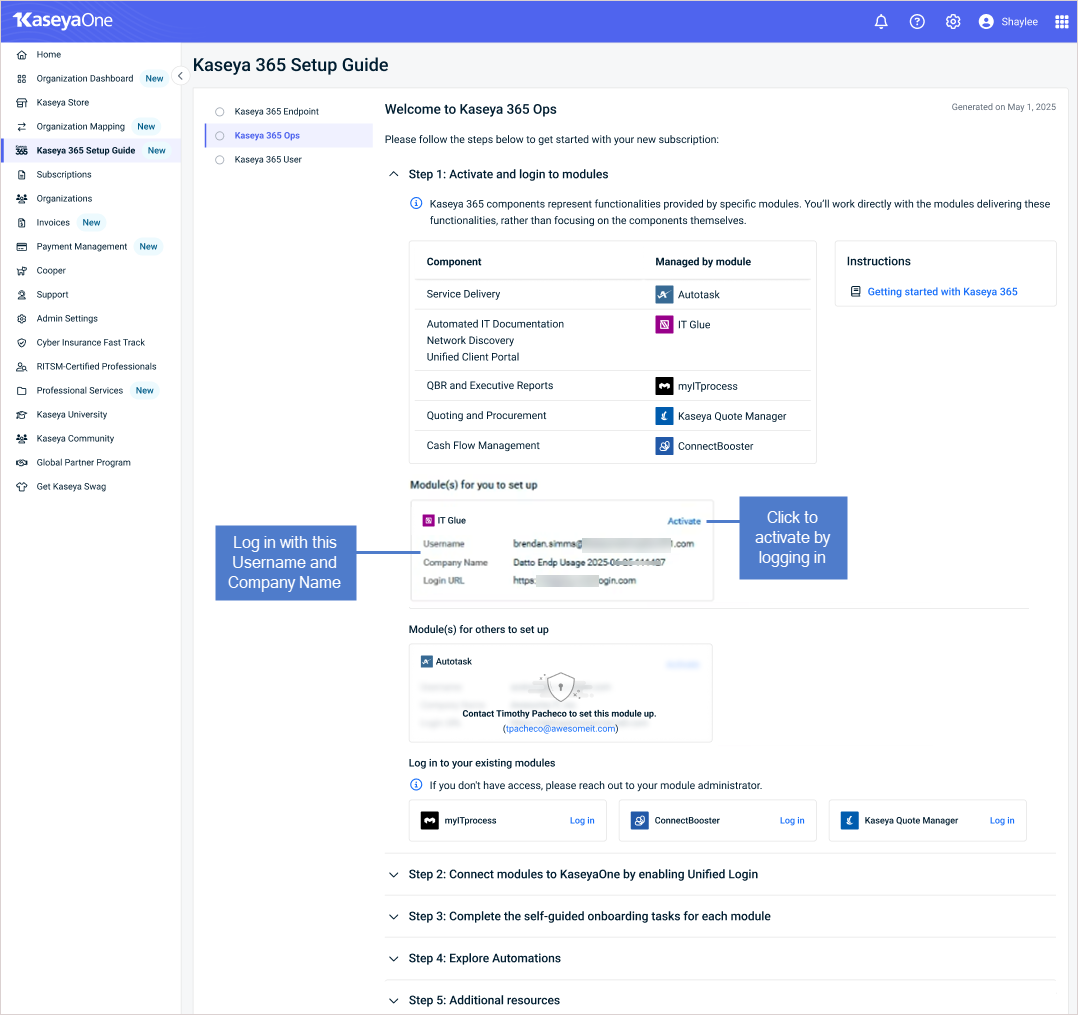Click the Get Kaseya Swag shirt icon
Screen dimensions: 1078x1015
pos(21,487)
